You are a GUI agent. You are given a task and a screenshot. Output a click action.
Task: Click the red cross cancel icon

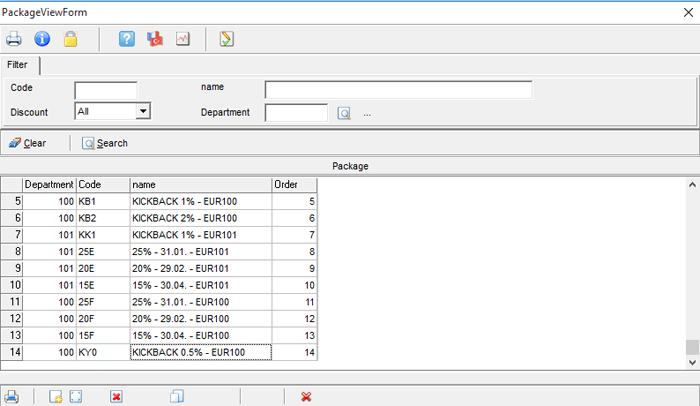click(x=306, y=397)
